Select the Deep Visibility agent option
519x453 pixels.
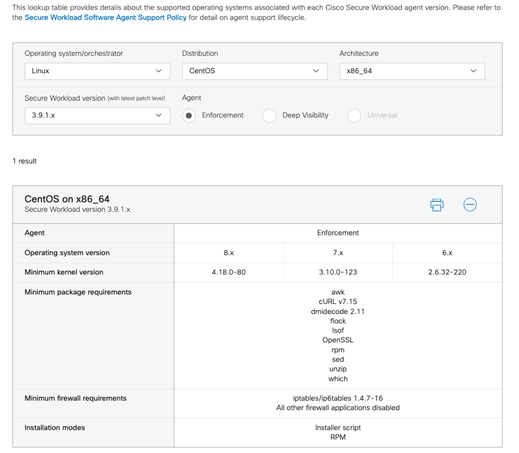click(x=269, y=115)
